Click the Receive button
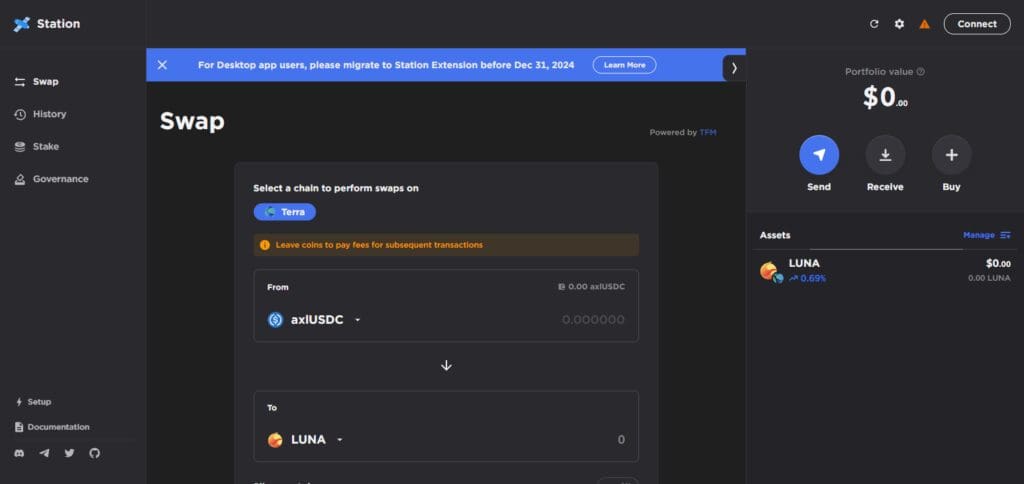The height and width of the screenshot is (484, 1024). tap(885, 155)
